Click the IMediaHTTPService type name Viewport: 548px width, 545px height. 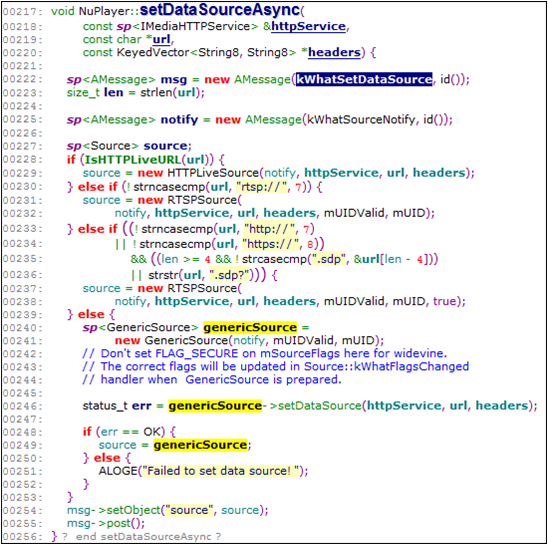[x=195, y=27]
